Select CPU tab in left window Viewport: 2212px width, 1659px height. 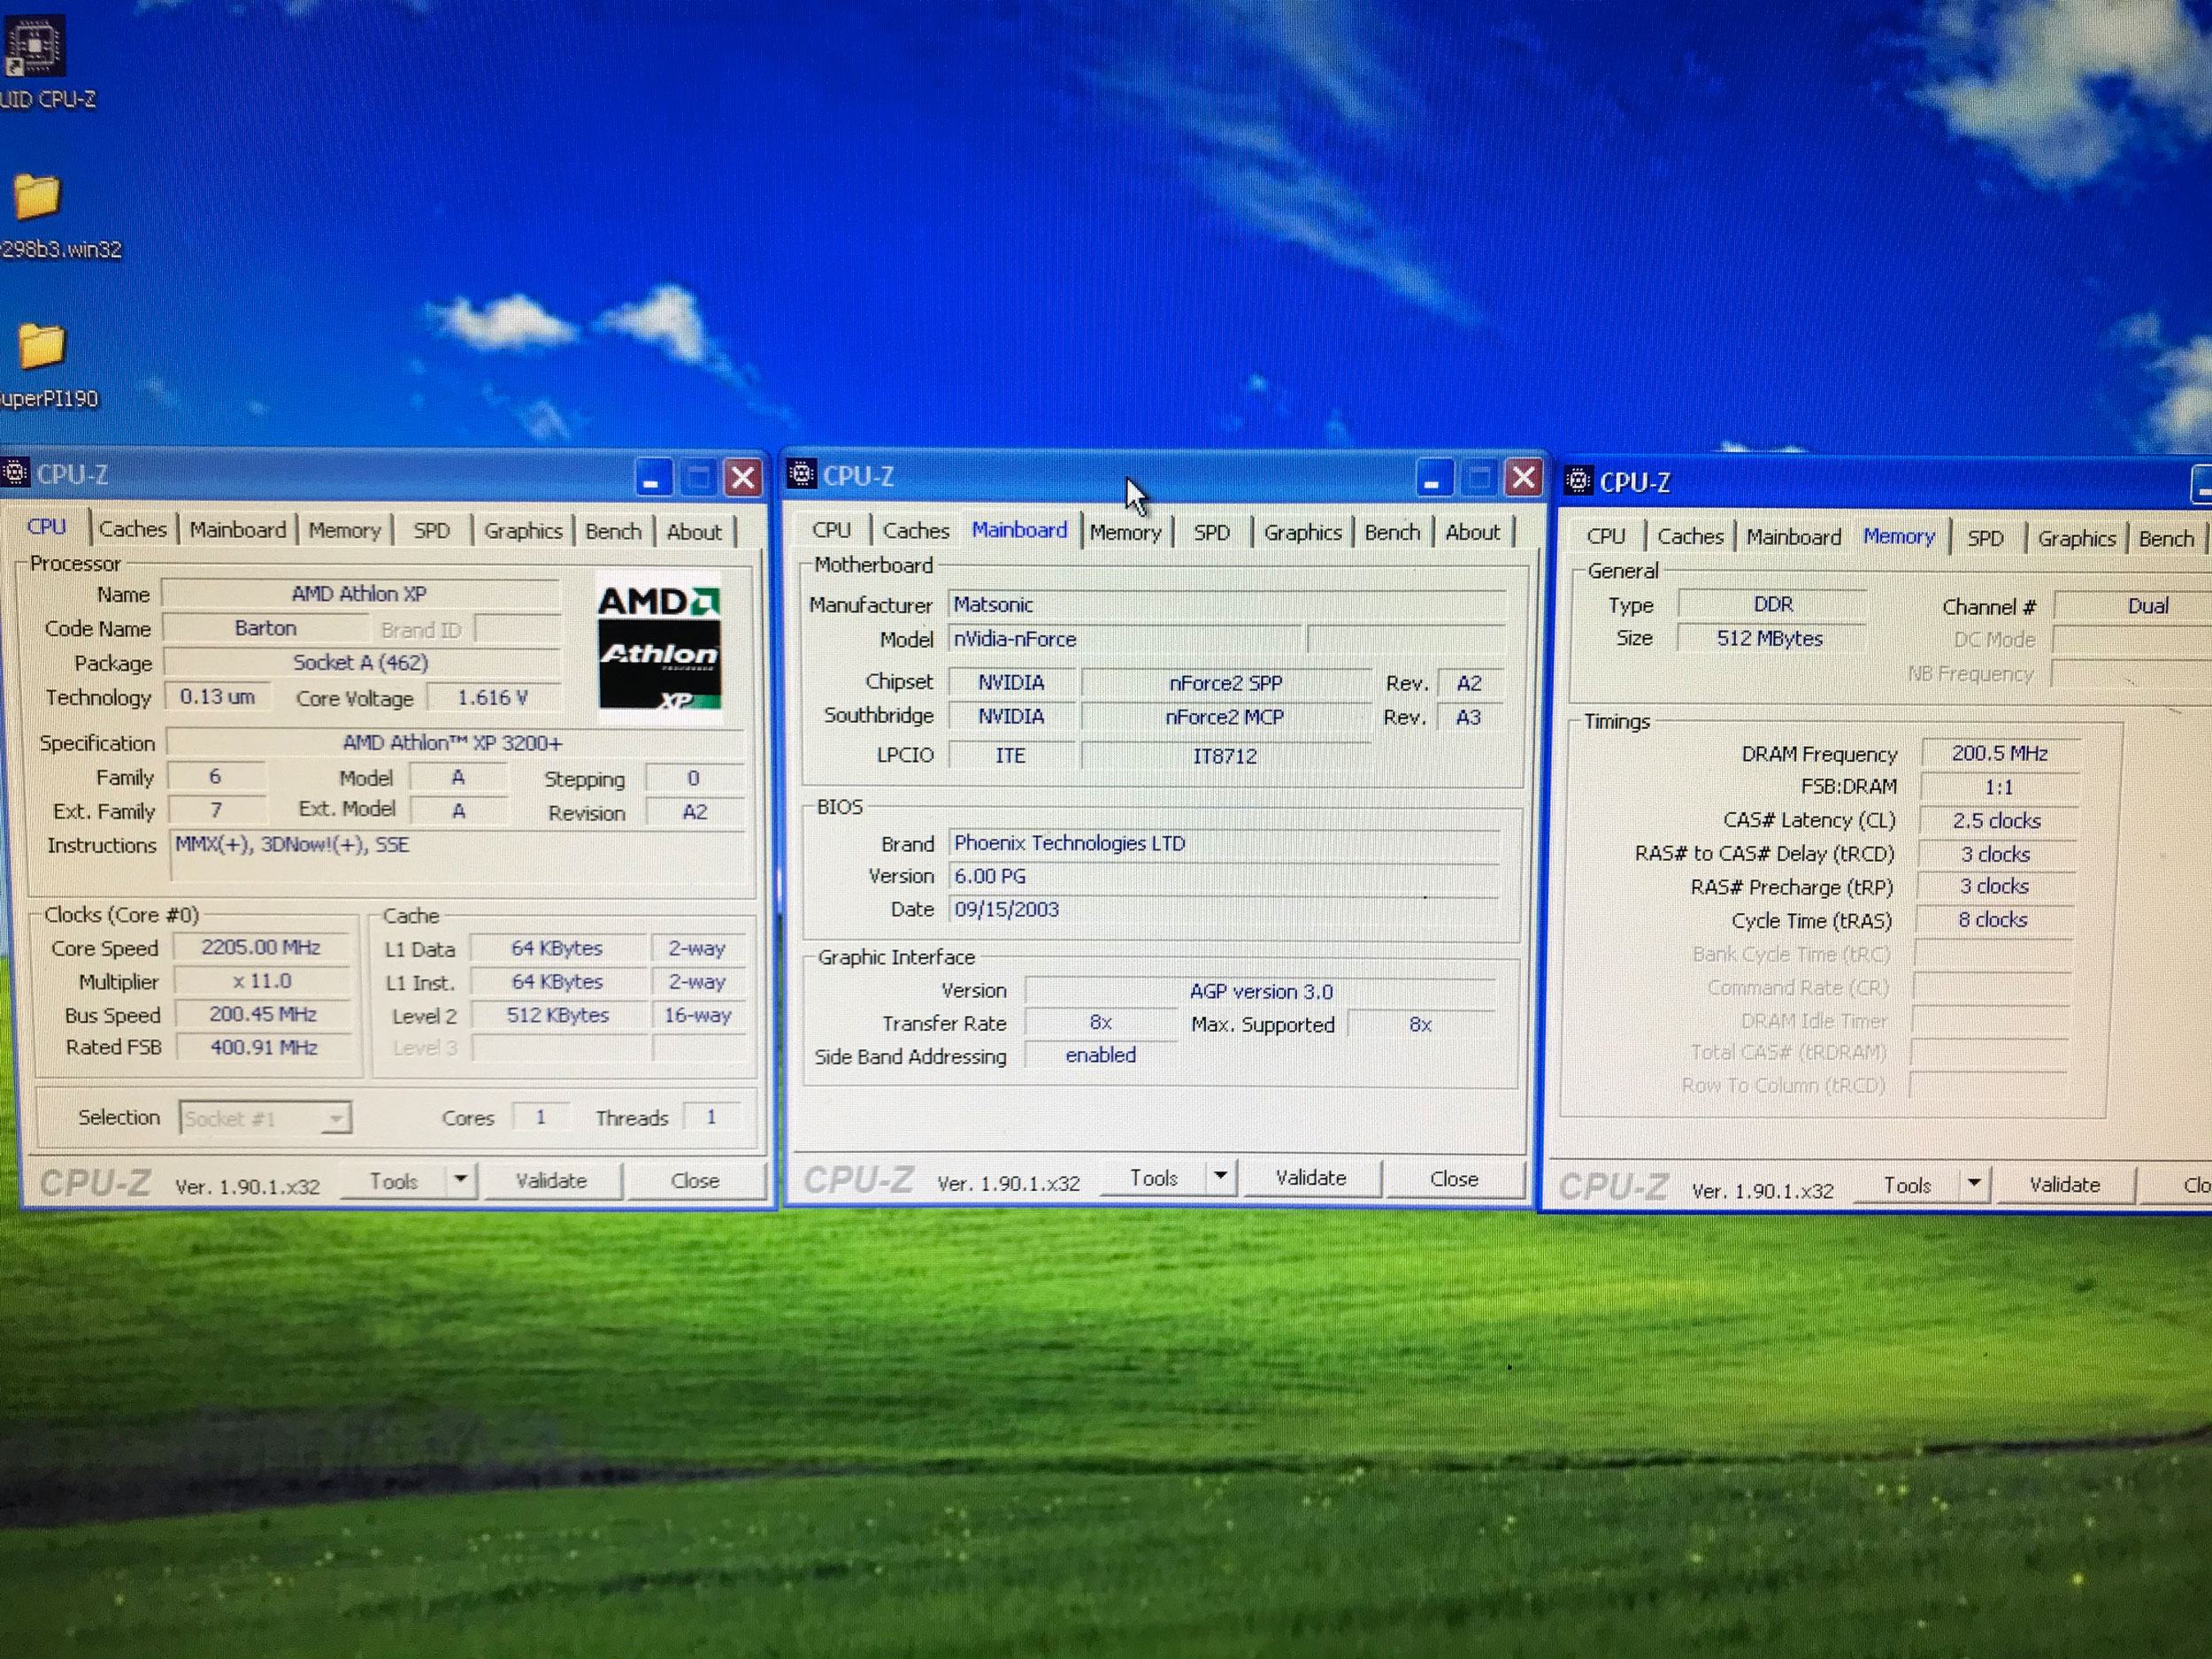point(46,527)
